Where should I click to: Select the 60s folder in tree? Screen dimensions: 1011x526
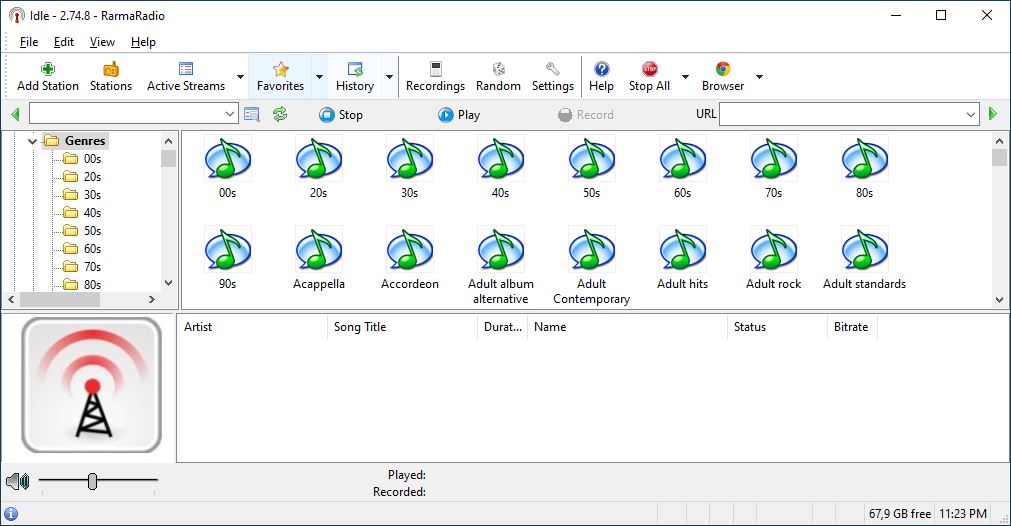[x=92, y=249]
